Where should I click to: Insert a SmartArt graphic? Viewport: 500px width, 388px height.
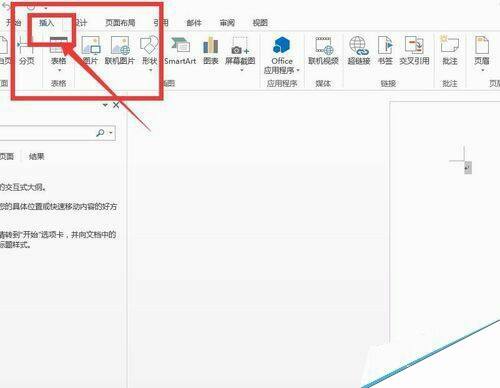point(180,51)
